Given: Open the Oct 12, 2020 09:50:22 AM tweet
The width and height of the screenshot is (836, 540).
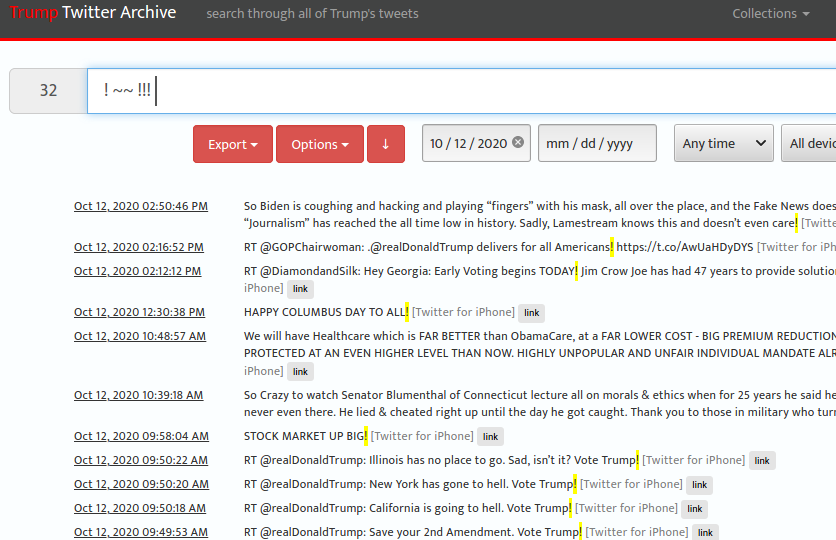Looking at the screenshot, I should pos(141,461).
